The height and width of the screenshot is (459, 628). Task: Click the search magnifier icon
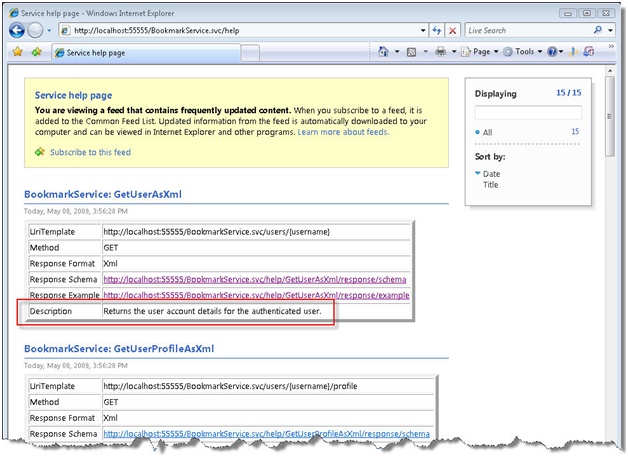598,30
